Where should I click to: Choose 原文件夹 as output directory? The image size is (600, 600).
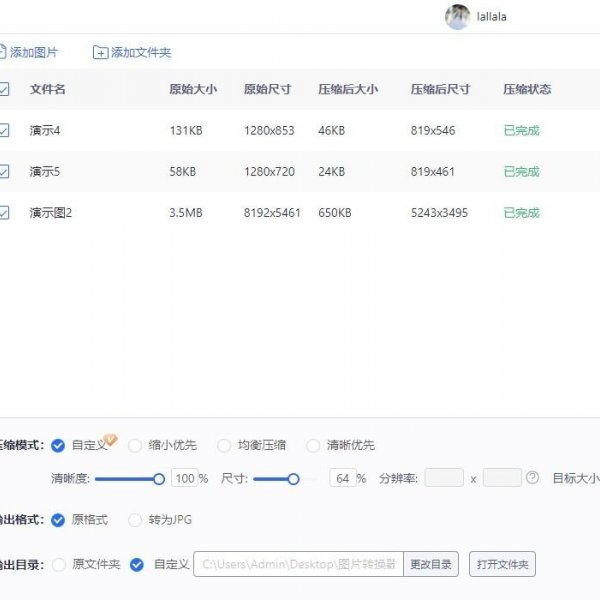point(58,564)
